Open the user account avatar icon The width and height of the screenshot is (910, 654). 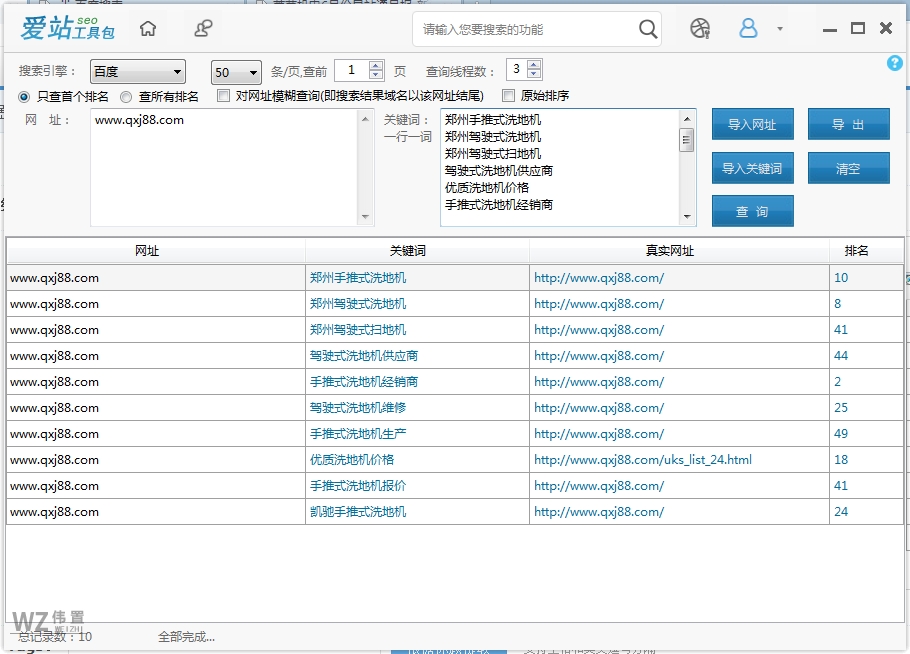(748, 29)
